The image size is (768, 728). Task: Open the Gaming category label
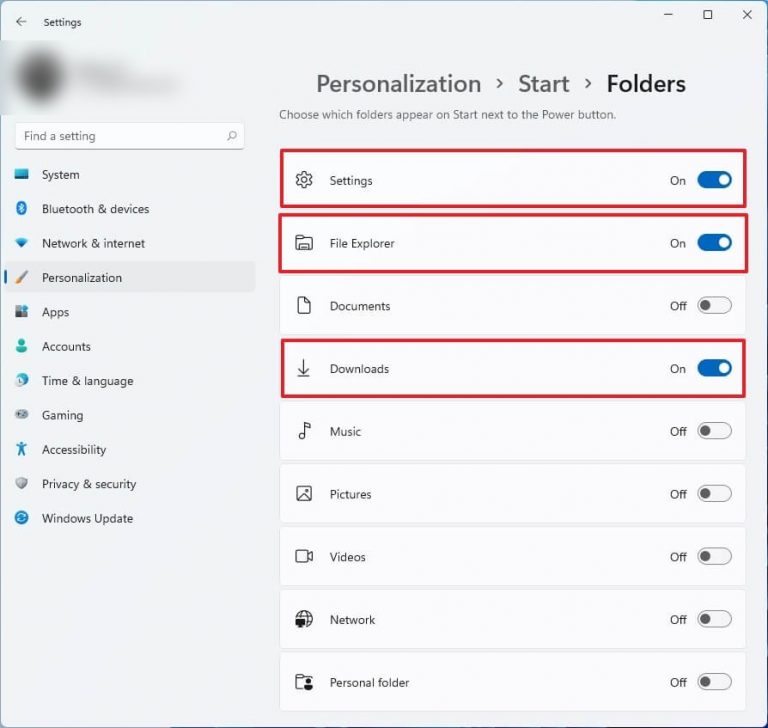pyautogui.click(x=63, y=415)
